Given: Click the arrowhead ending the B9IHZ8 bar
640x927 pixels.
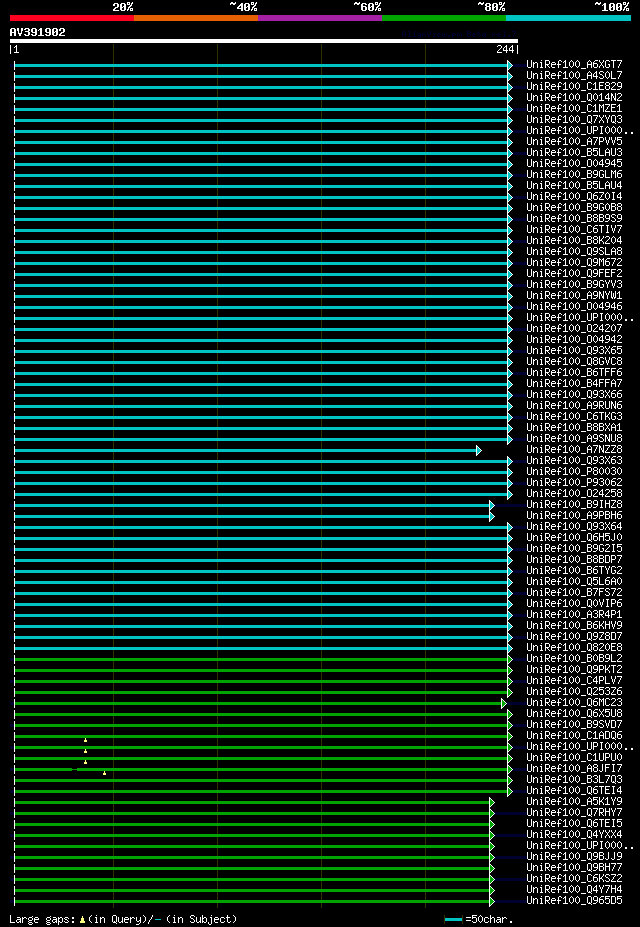Looking at the screenshot, I should pyautogui.click(x=492, y=505).
